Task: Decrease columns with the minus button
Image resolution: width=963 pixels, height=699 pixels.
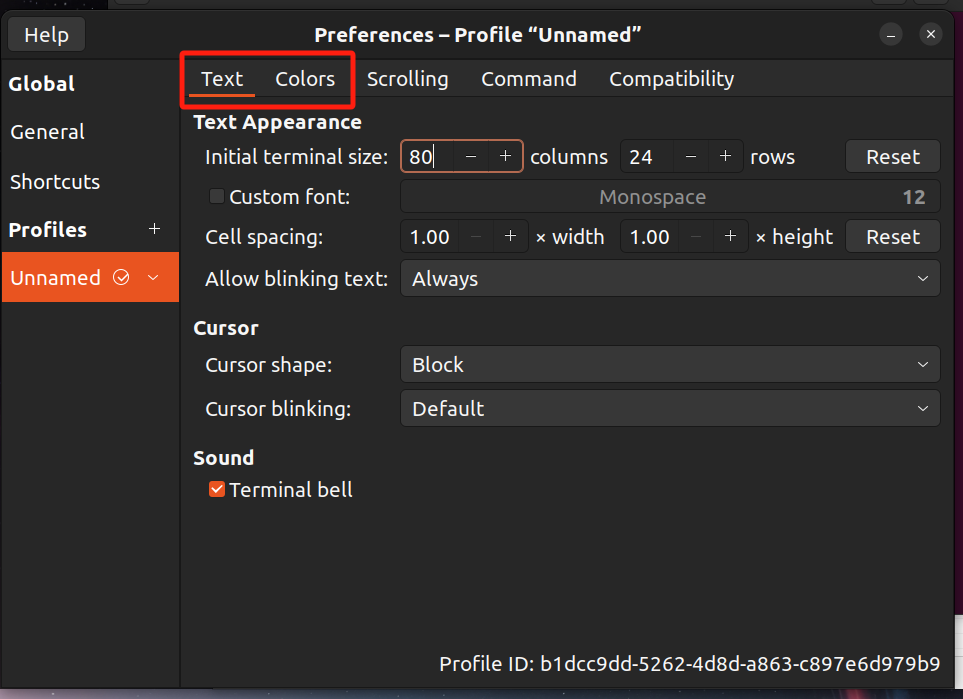Action: point(471,157)
